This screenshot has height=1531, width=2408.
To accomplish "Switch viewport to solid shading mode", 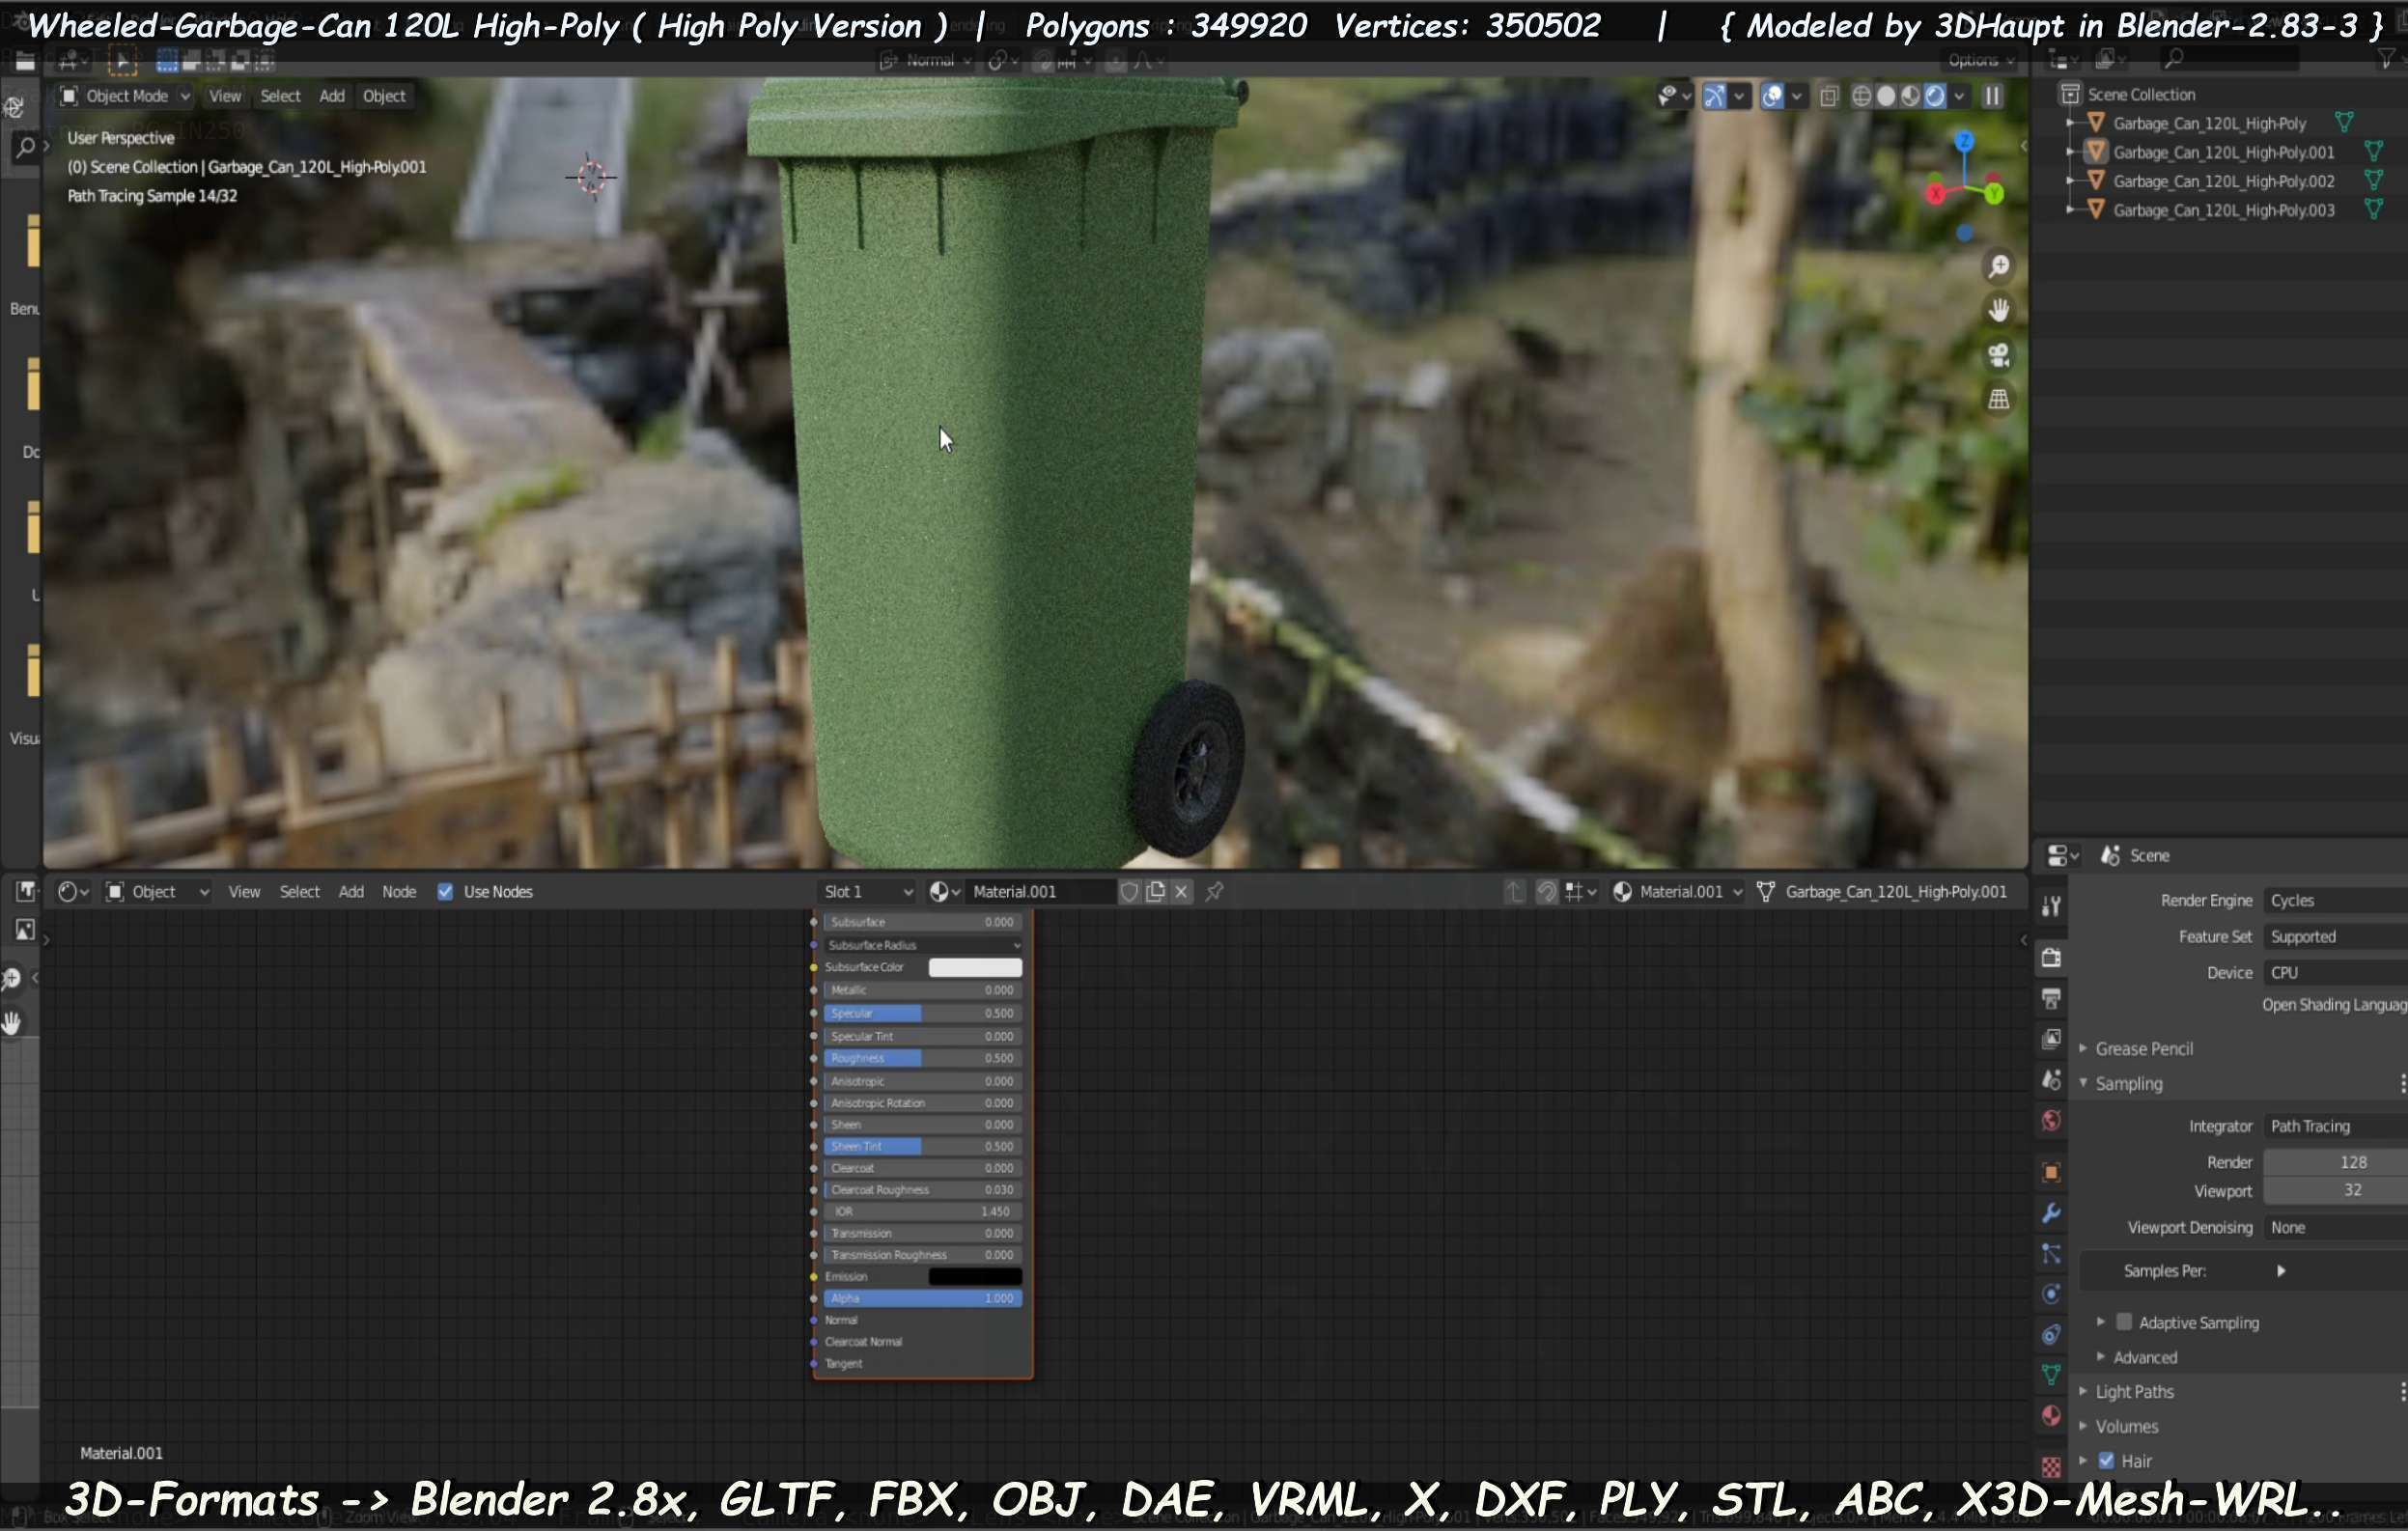I will pyautogui.click(x=1886, y=96).
